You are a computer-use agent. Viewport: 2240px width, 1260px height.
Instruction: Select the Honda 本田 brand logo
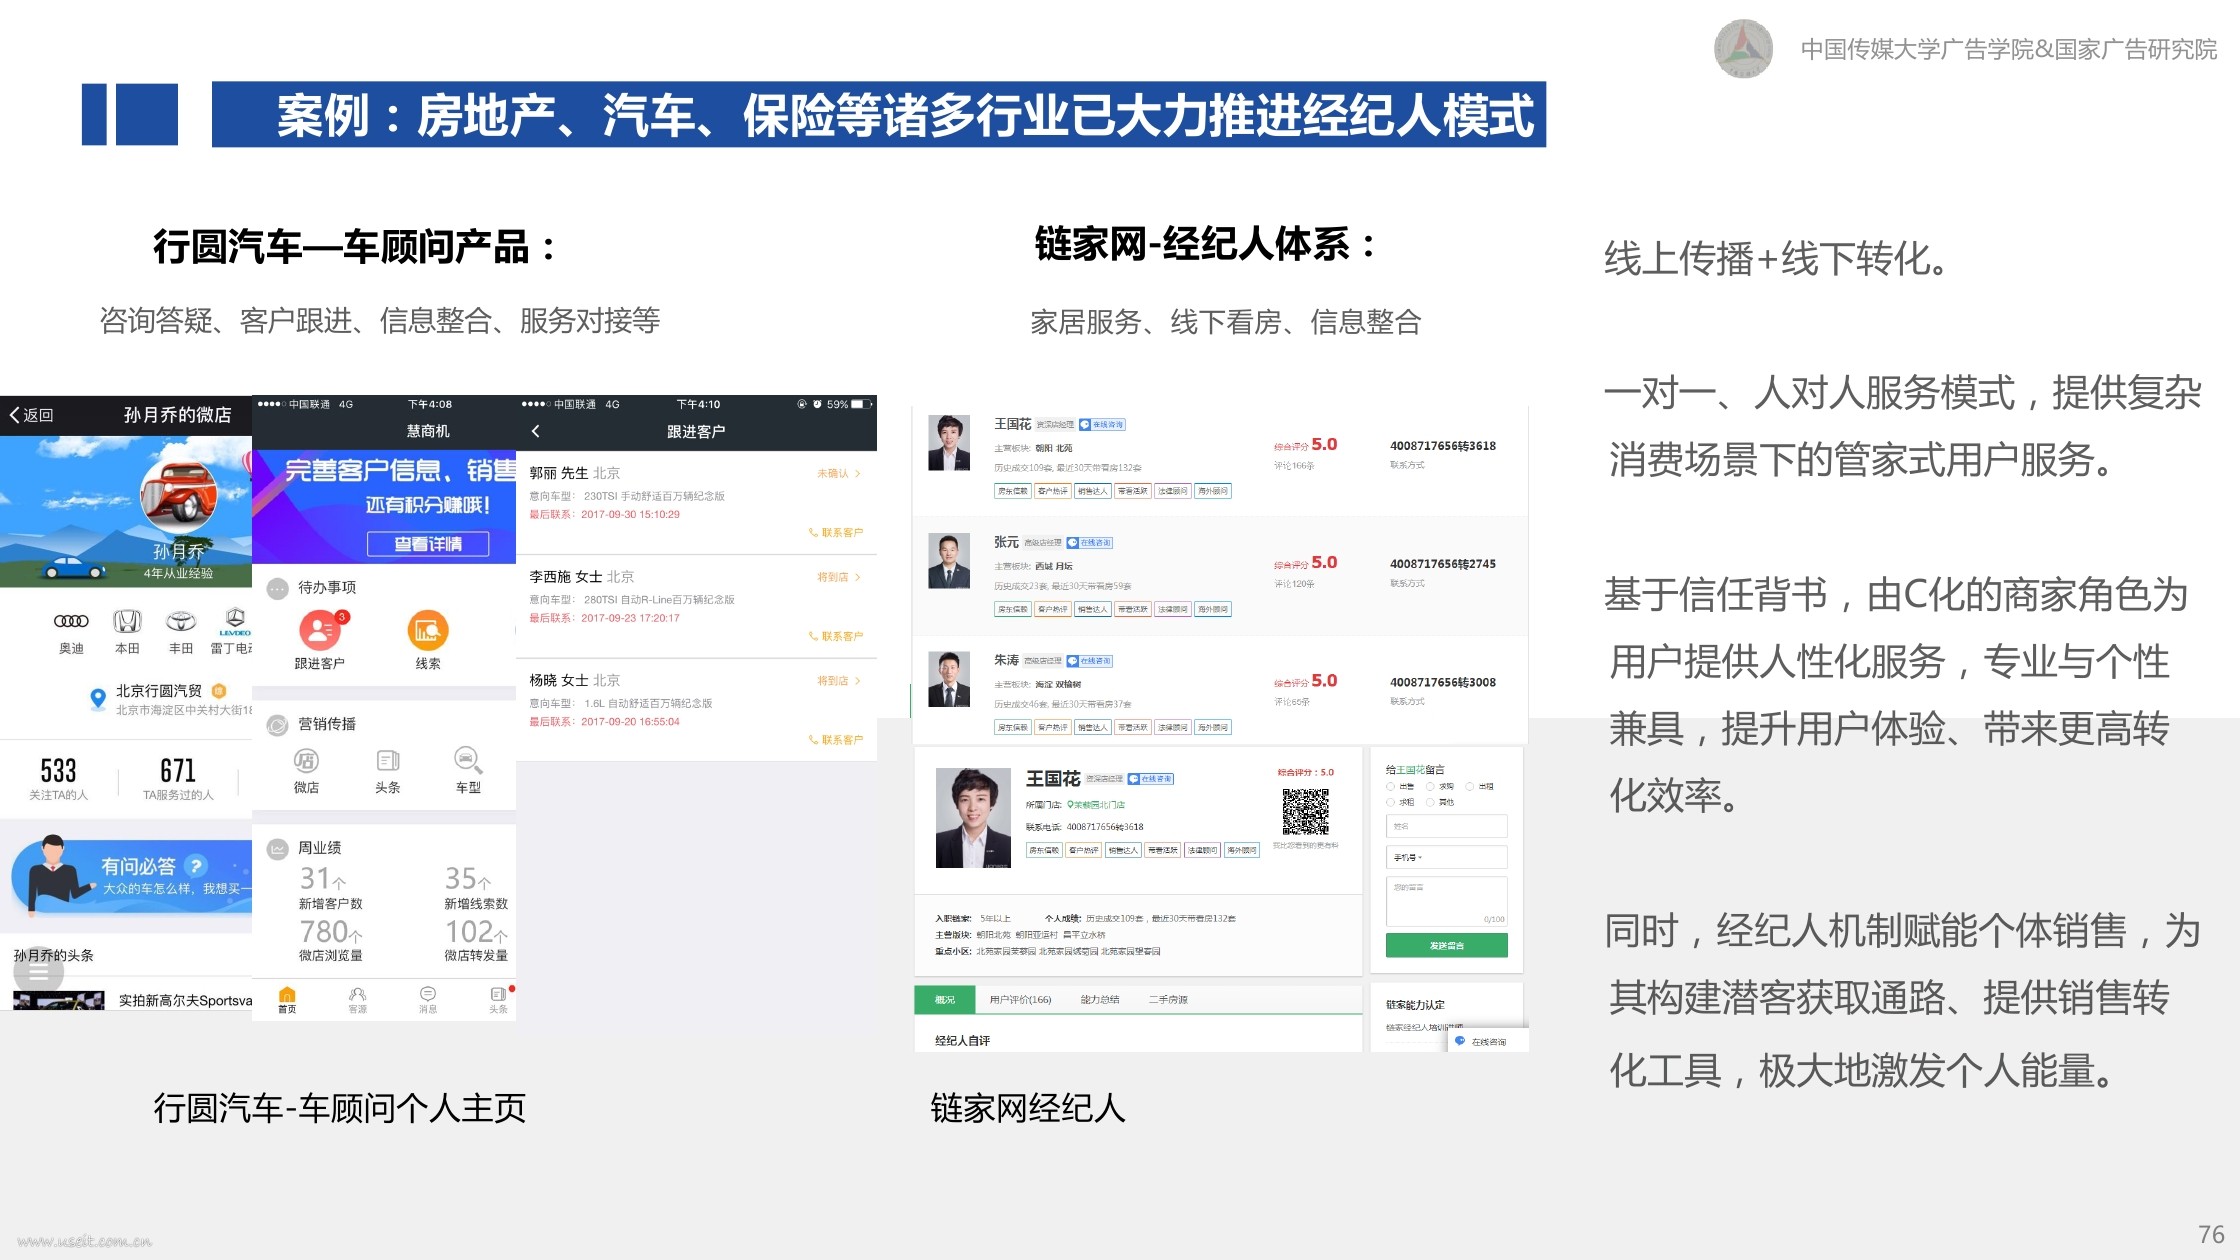point(127,621)
